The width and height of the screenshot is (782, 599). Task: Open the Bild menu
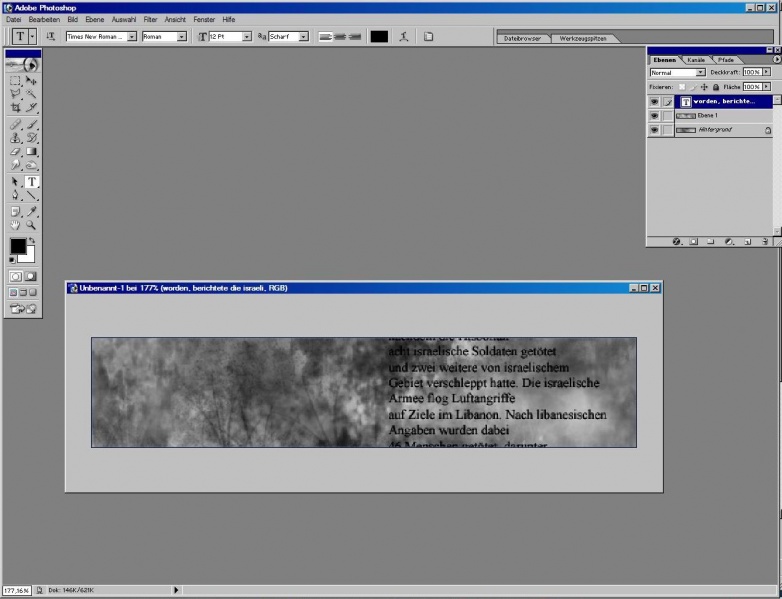(72, 19)
